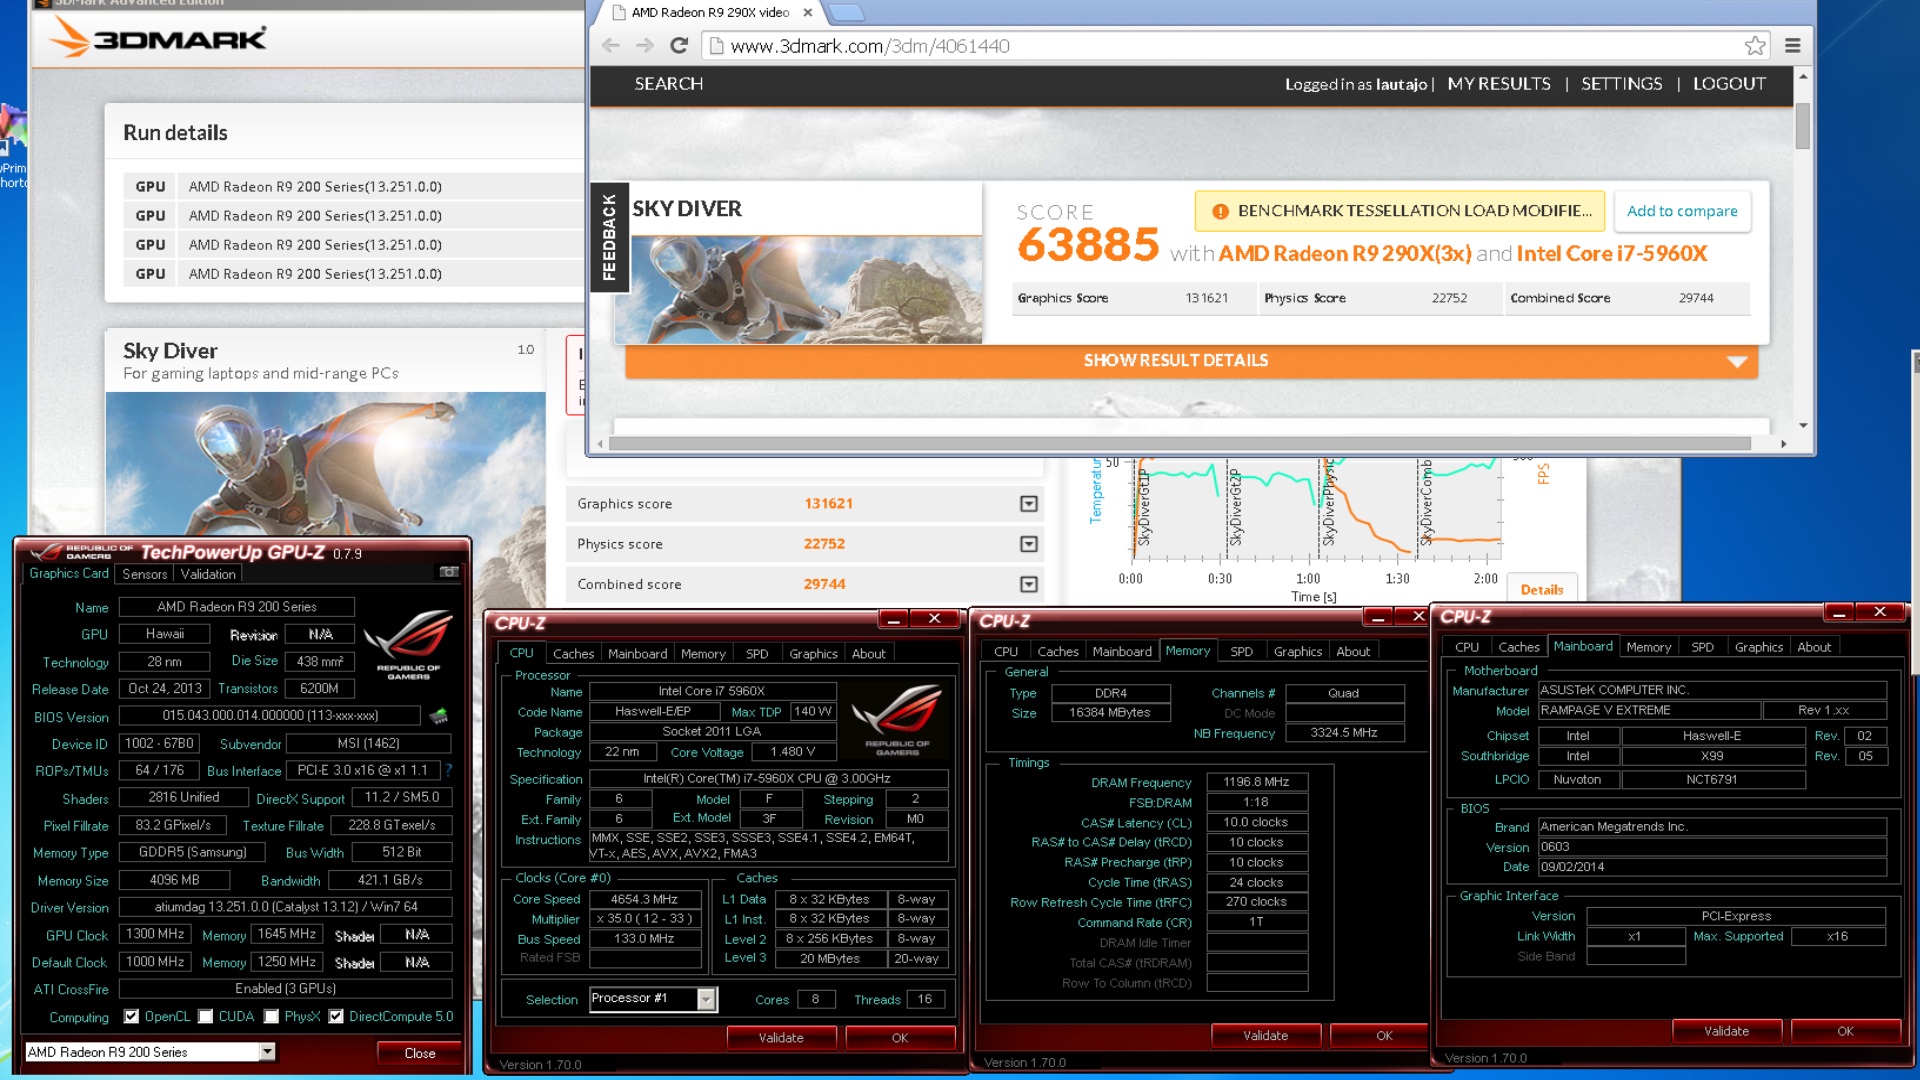The image size is (1920, 1080).
Task: Click the 3DMark logo in the app window
Action: [159, 39]
